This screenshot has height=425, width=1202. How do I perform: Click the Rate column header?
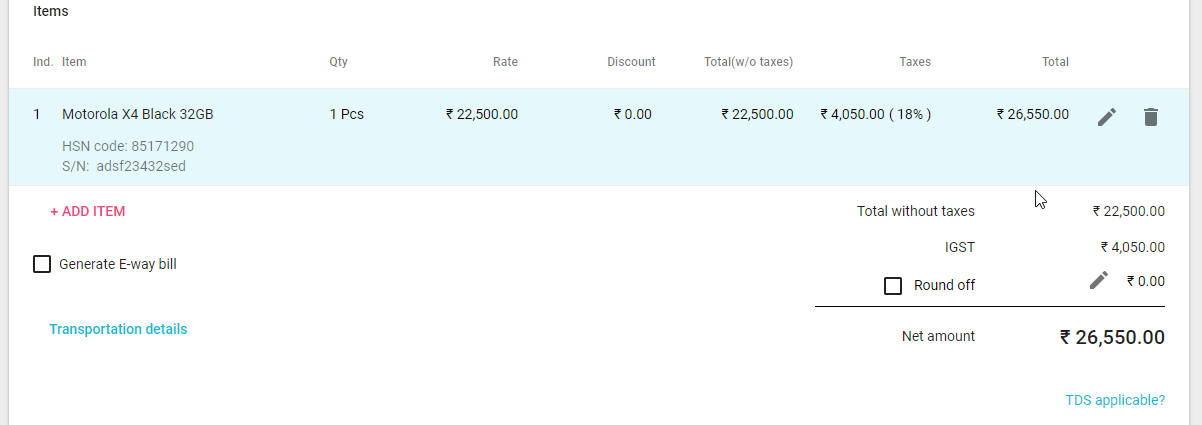click(x=505, y=62)
